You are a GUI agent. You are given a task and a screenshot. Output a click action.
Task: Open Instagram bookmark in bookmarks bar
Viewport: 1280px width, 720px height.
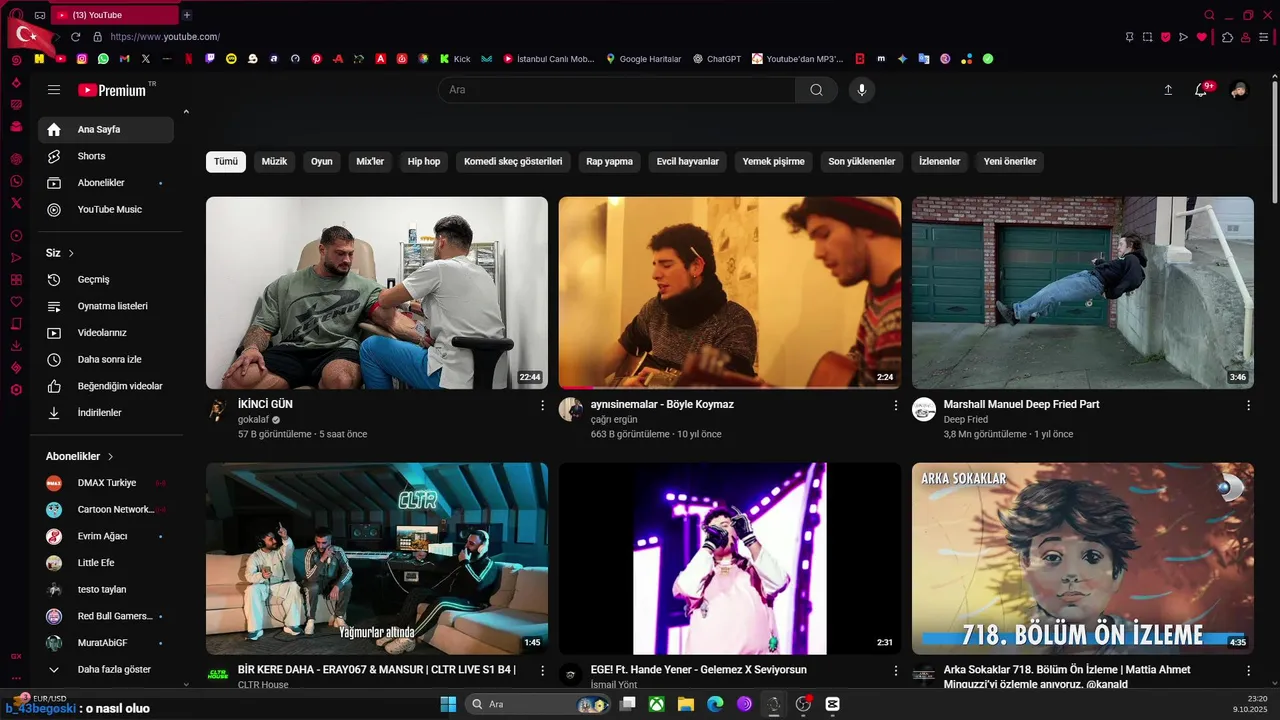click(82, 59)
